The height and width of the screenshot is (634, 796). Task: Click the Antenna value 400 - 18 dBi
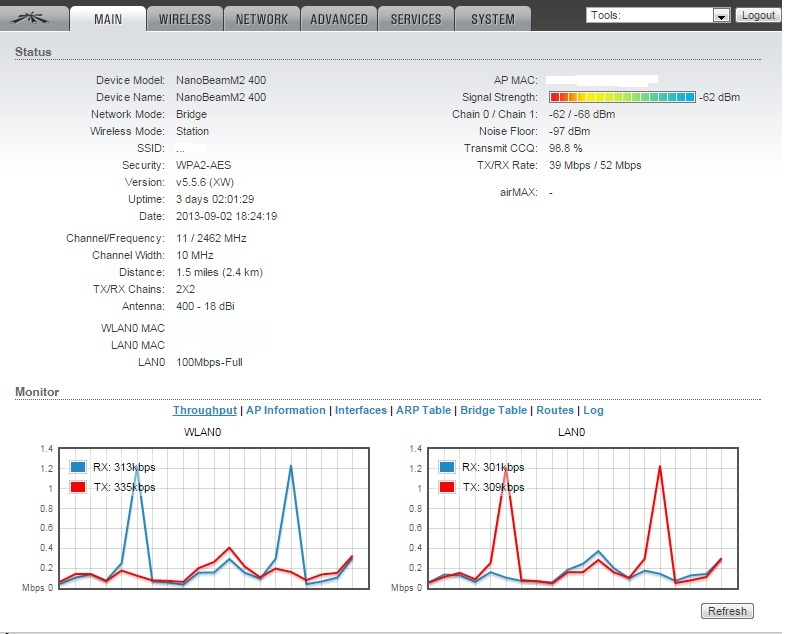pyautogui.click(x=205, y=306)
